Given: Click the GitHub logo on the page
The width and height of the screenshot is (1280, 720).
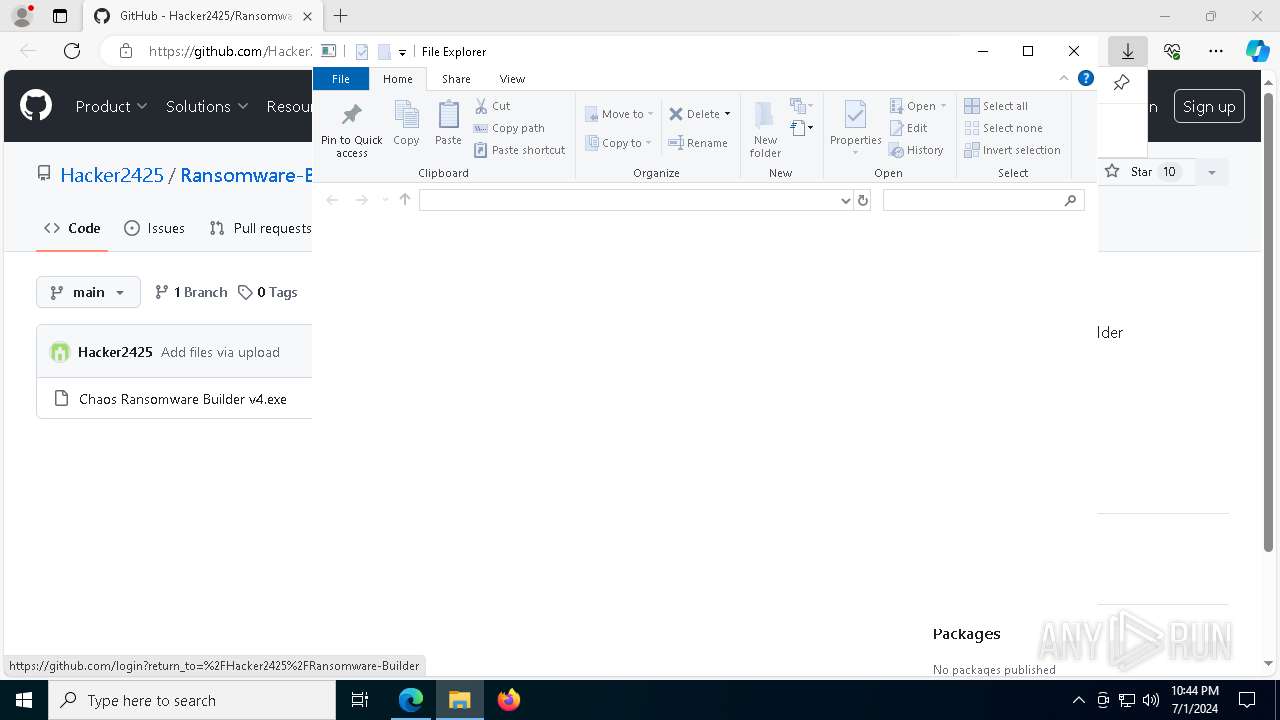Looking at the screenshot, I should [36, 106].
